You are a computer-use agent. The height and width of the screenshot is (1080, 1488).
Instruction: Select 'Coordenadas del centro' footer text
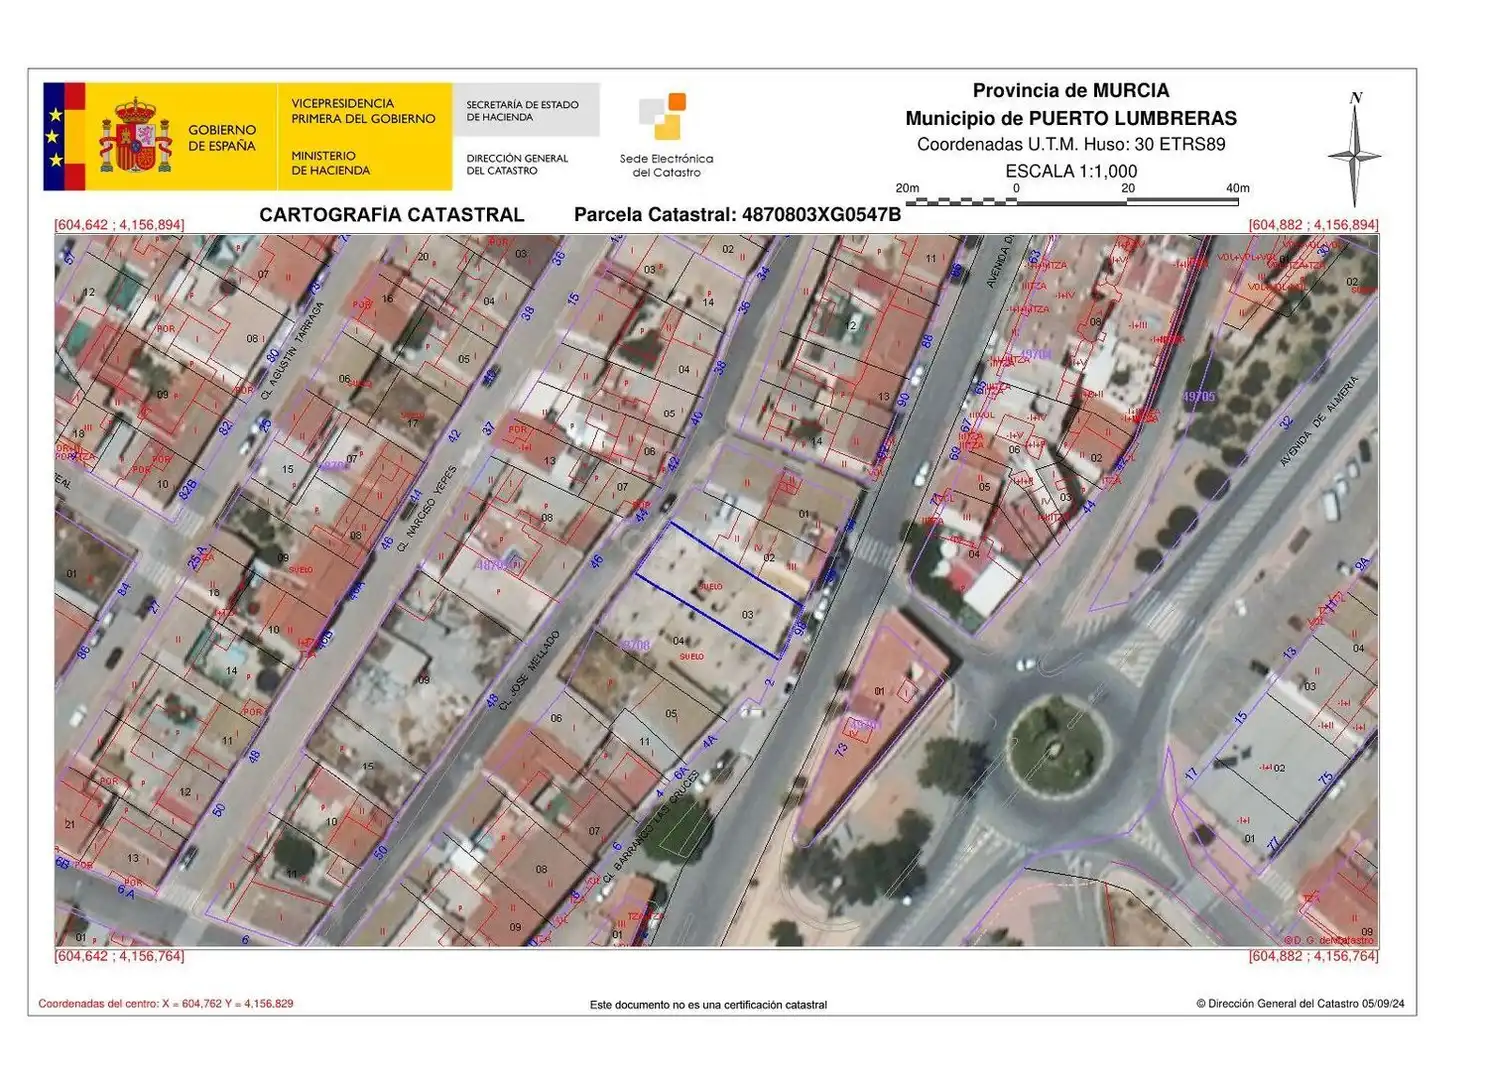pyautogui.click(x=166, y=1003)
